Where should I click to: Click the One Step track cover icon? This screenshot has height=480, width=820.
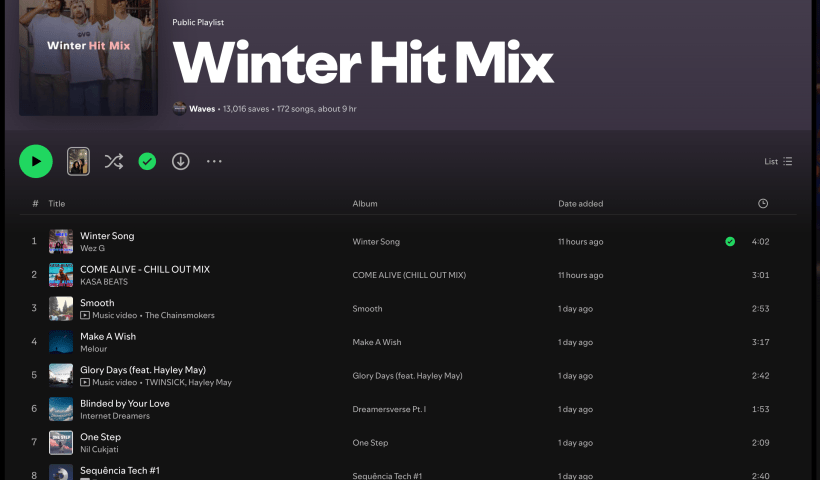pyautogui.click(x=61, y=442)
